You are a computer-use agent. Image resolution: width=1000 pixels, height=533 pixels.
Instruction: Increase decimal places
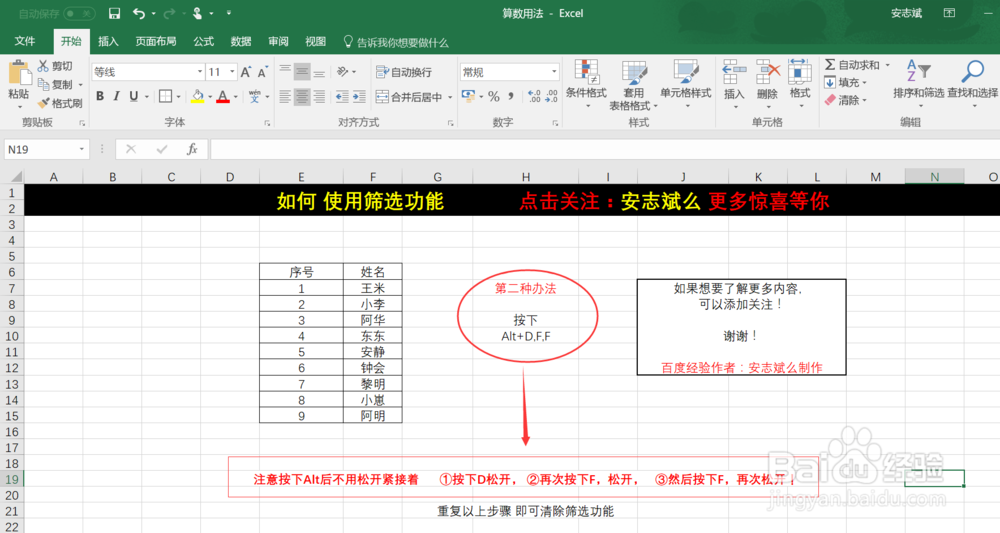[x=534, y=96]
